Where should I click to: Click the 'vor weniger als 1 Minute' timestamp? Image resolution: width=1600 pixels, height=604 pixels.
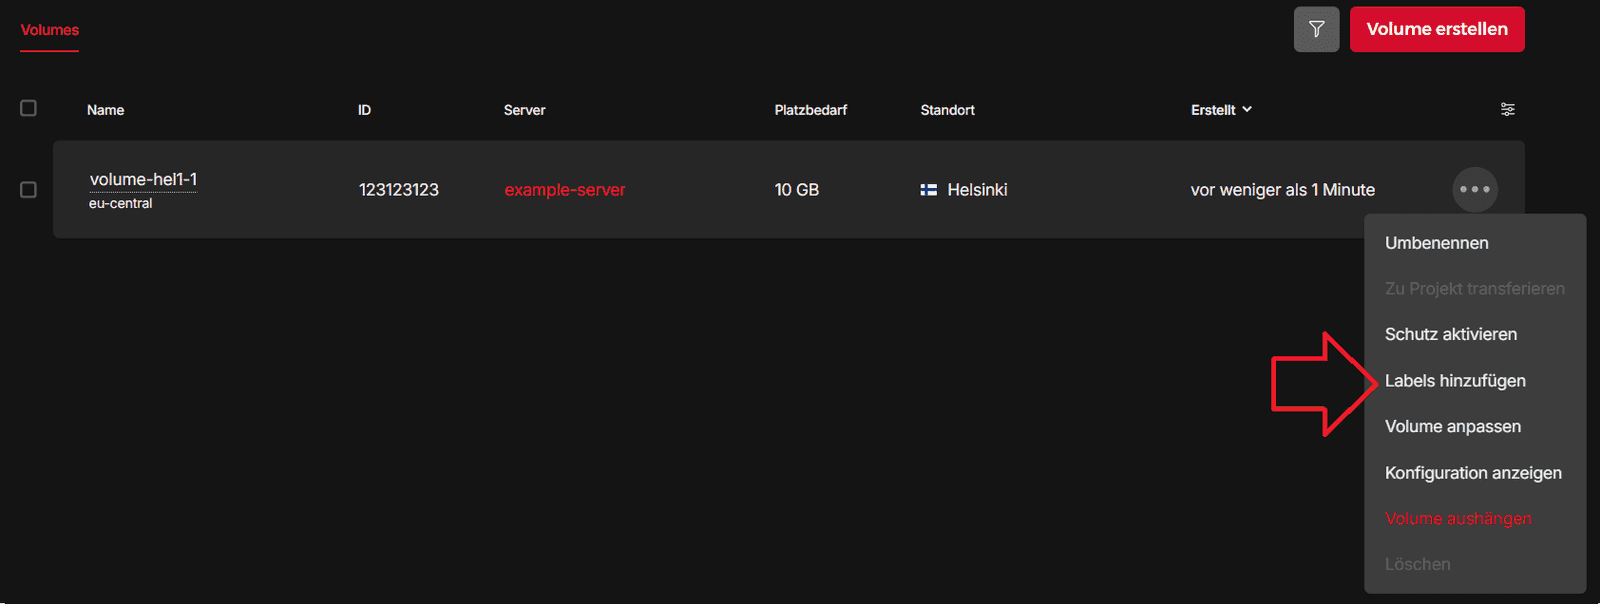point(1283,190)
